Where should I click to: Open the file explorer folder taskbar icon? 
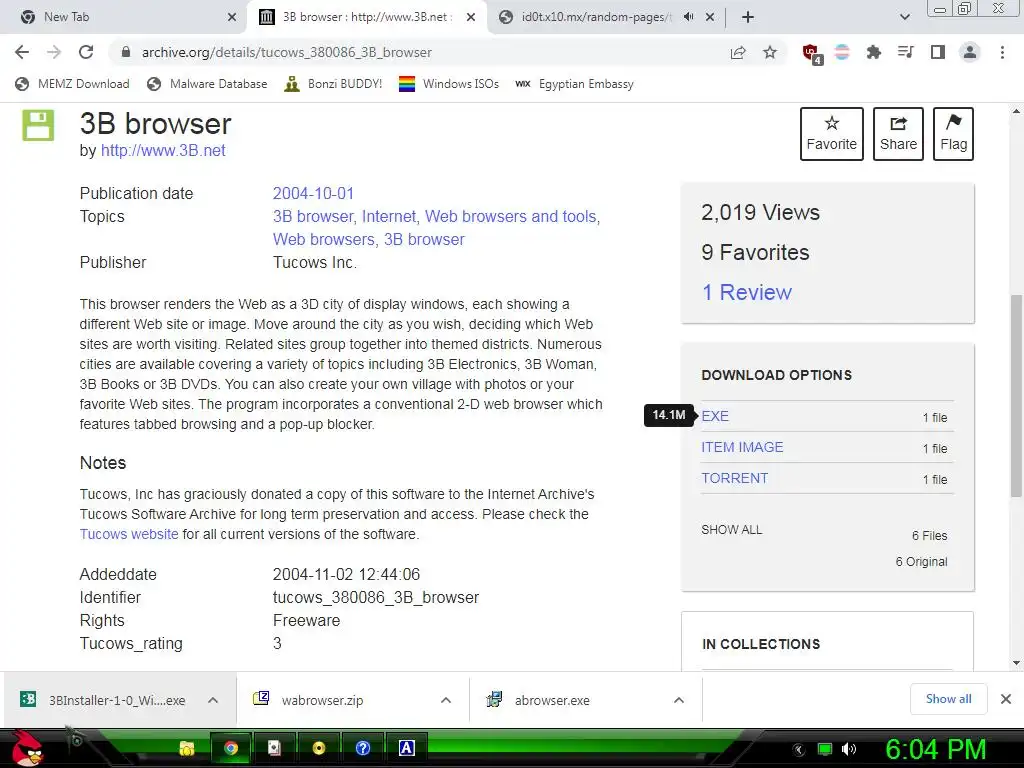click(x=187, y=748)
